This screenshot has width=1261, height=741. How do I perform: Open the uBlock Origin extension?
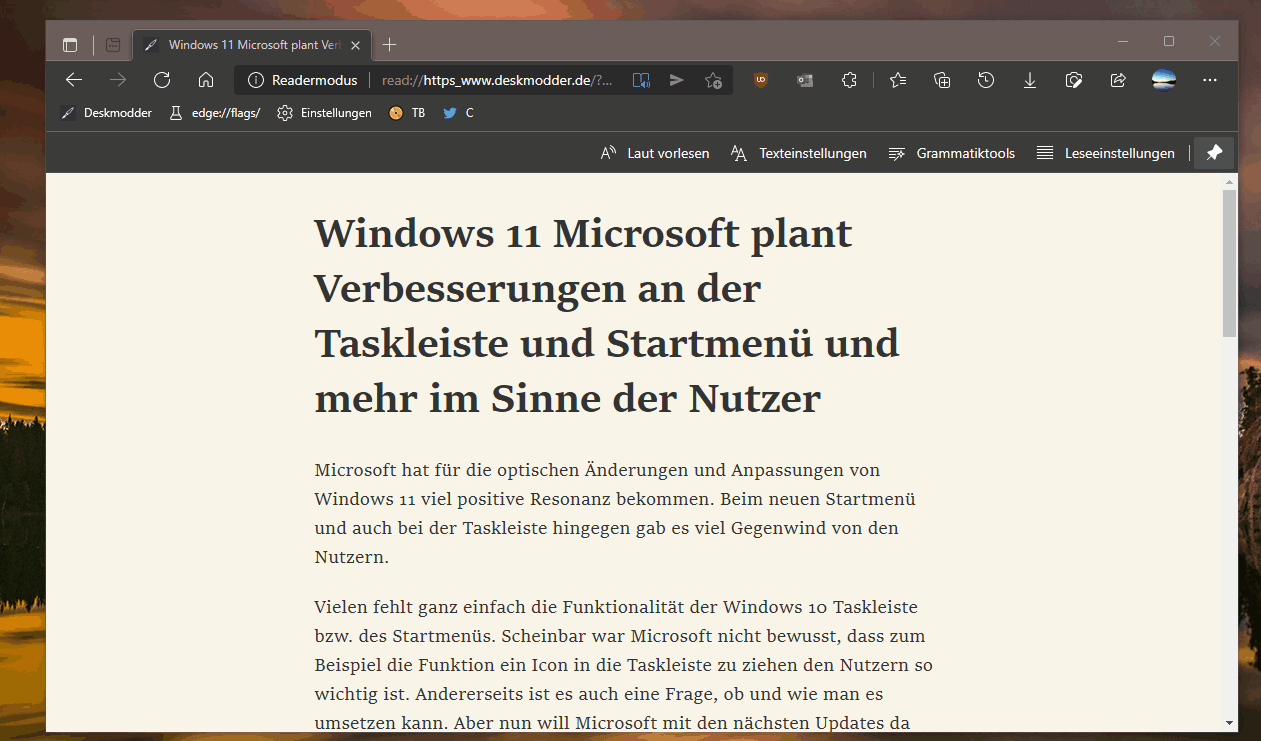coord(761,80)
